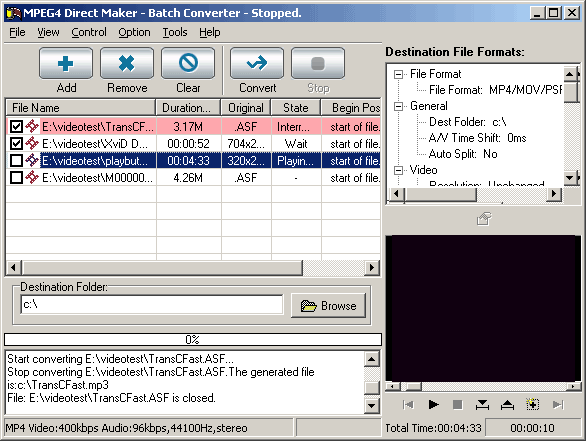Uncheck the TransCF file checkbox
This screenshot has height=441, width=586.
16,127
